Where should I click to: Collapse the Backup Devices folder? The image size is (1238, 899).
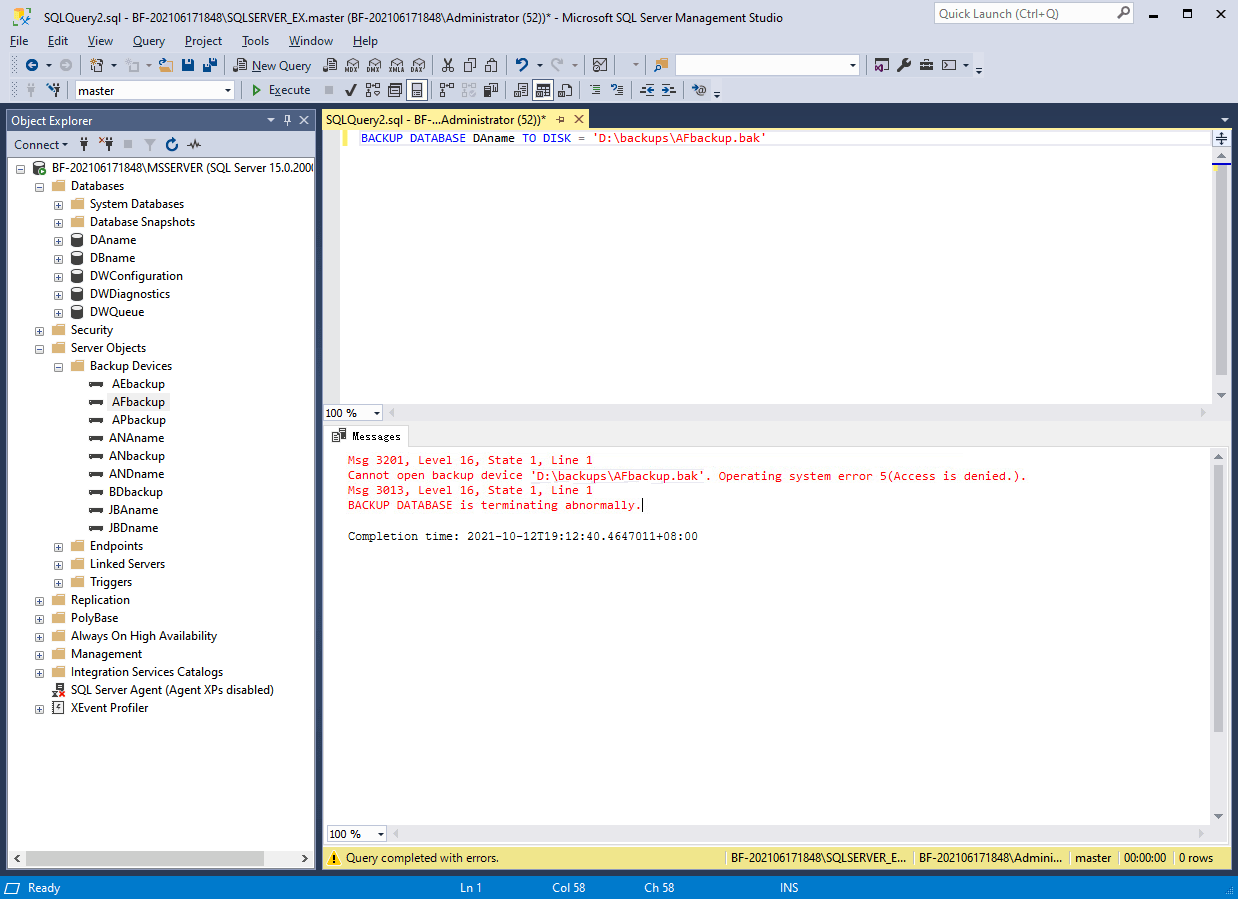pos(58,366)
